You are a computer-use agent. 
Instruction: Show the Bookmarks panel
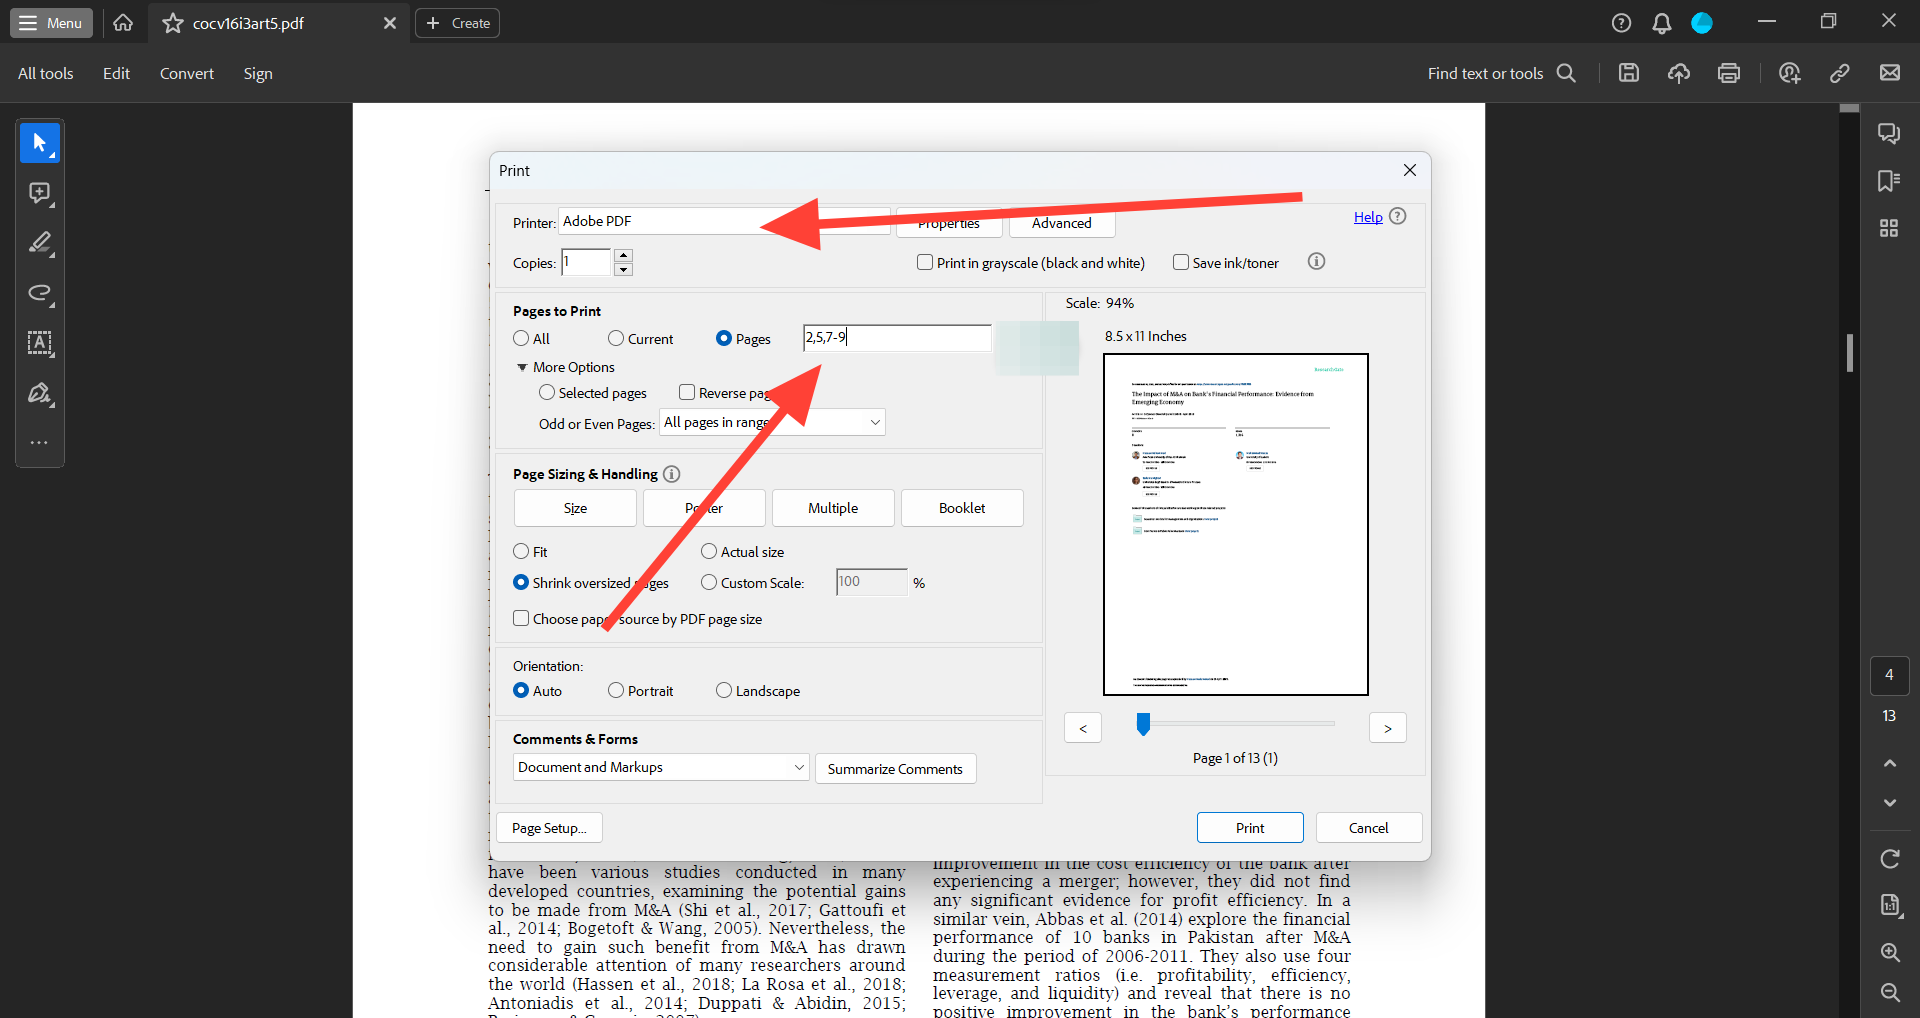tap(1889, 181)
